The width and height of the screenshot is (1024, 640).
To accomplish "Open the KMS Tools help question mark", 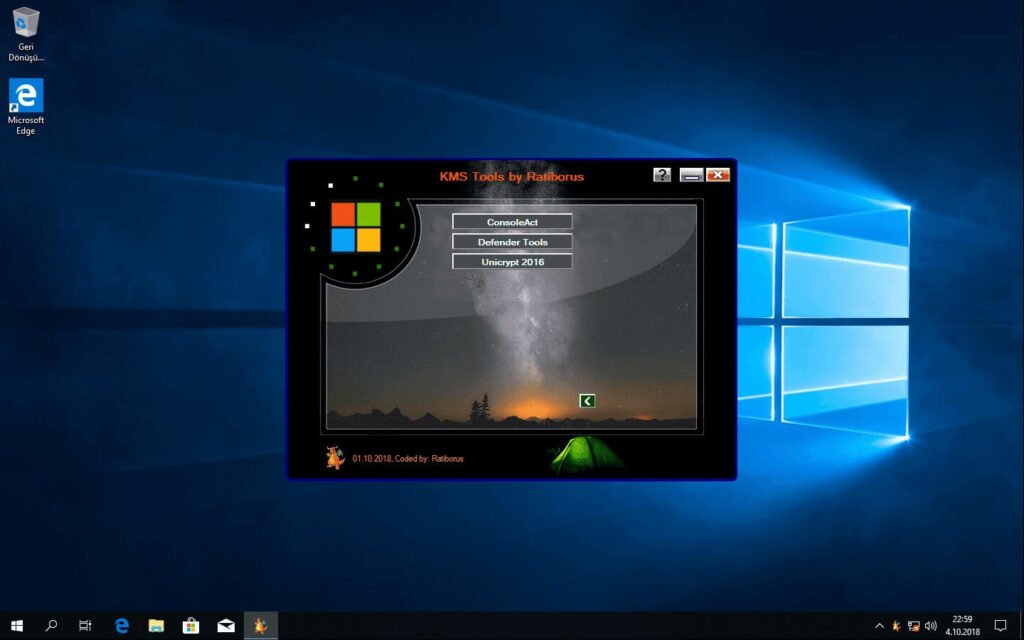I will click(x=662, y=174).
